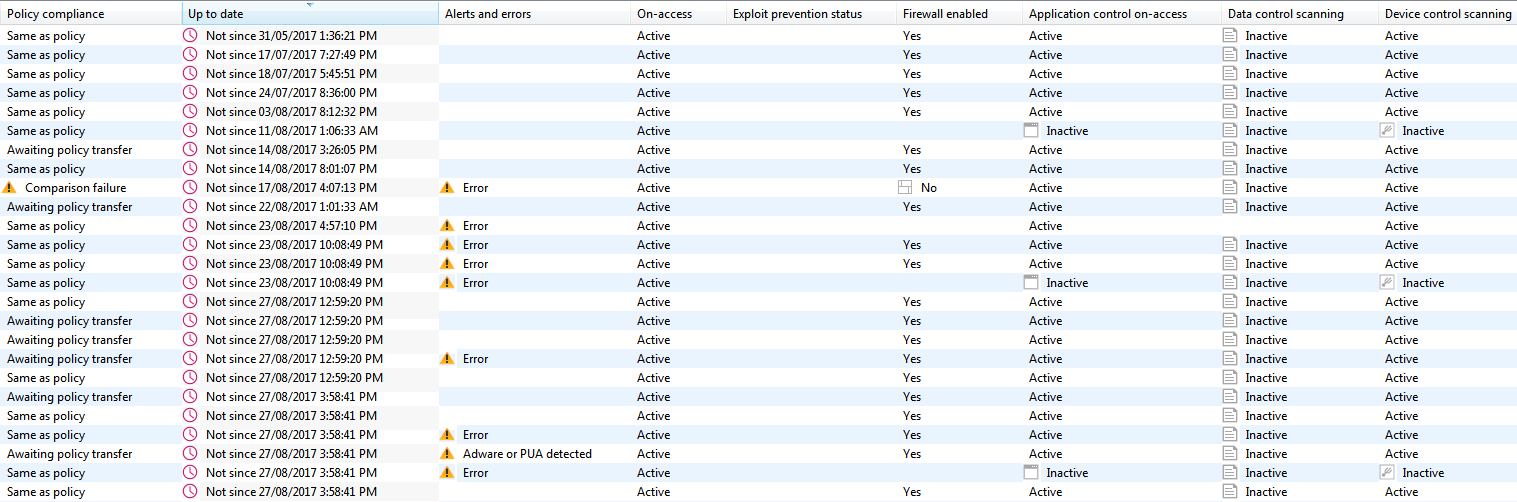Click clock icon for 22/08/2017 1:01:33 AM row
Screen dimensions: 1517x502
(190, 206)
